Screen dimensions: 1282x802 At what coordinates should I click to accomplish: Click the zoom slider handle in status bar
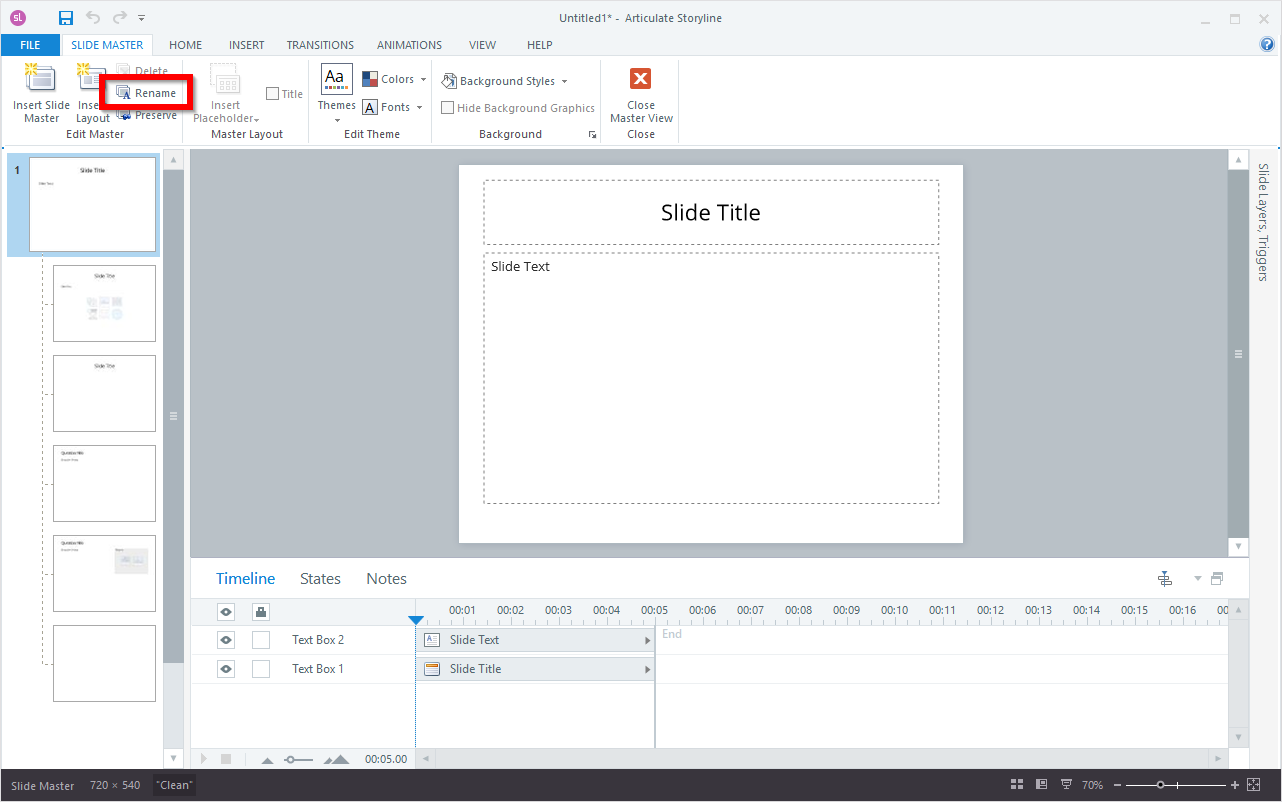[x=1160, y=785]
